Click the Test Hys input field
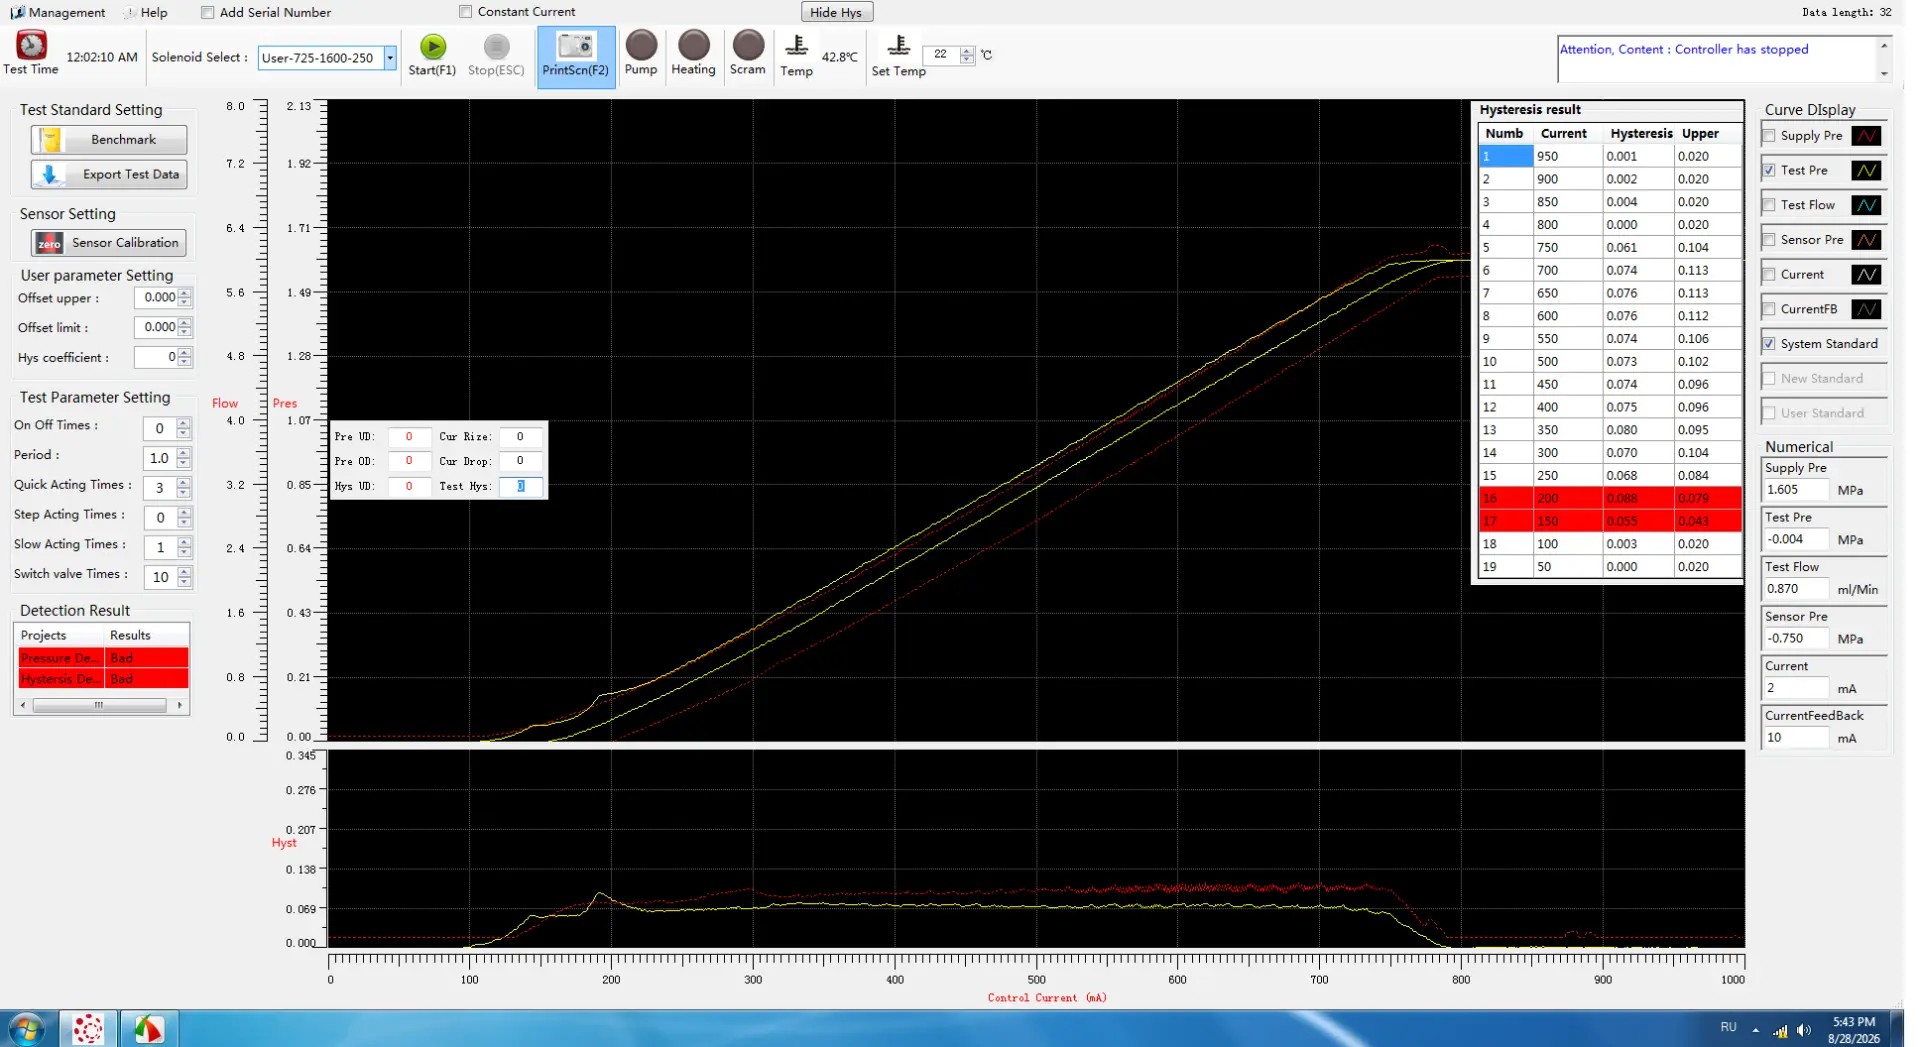Image resolution: width=1920 pixels, height=1047 pixels. (x=520, y=486)
